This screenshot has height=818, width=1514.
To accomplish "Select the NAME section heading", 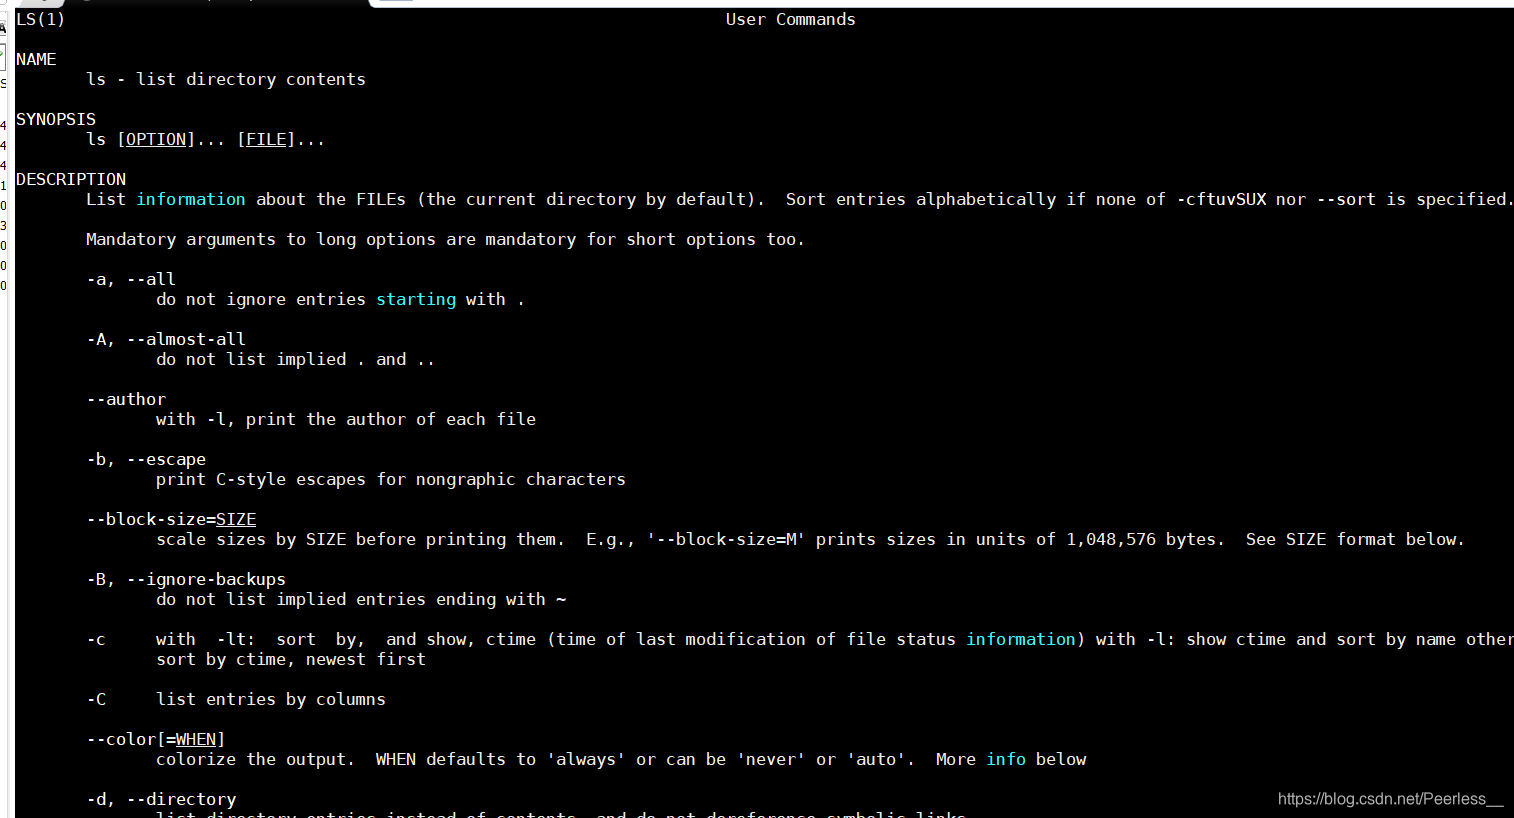I will [x=36, y=59].
